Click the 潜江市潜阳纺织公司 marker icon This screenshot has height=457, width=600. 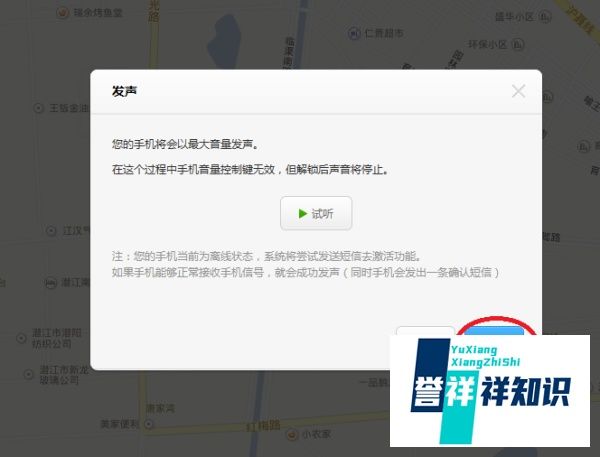point(21,338)
